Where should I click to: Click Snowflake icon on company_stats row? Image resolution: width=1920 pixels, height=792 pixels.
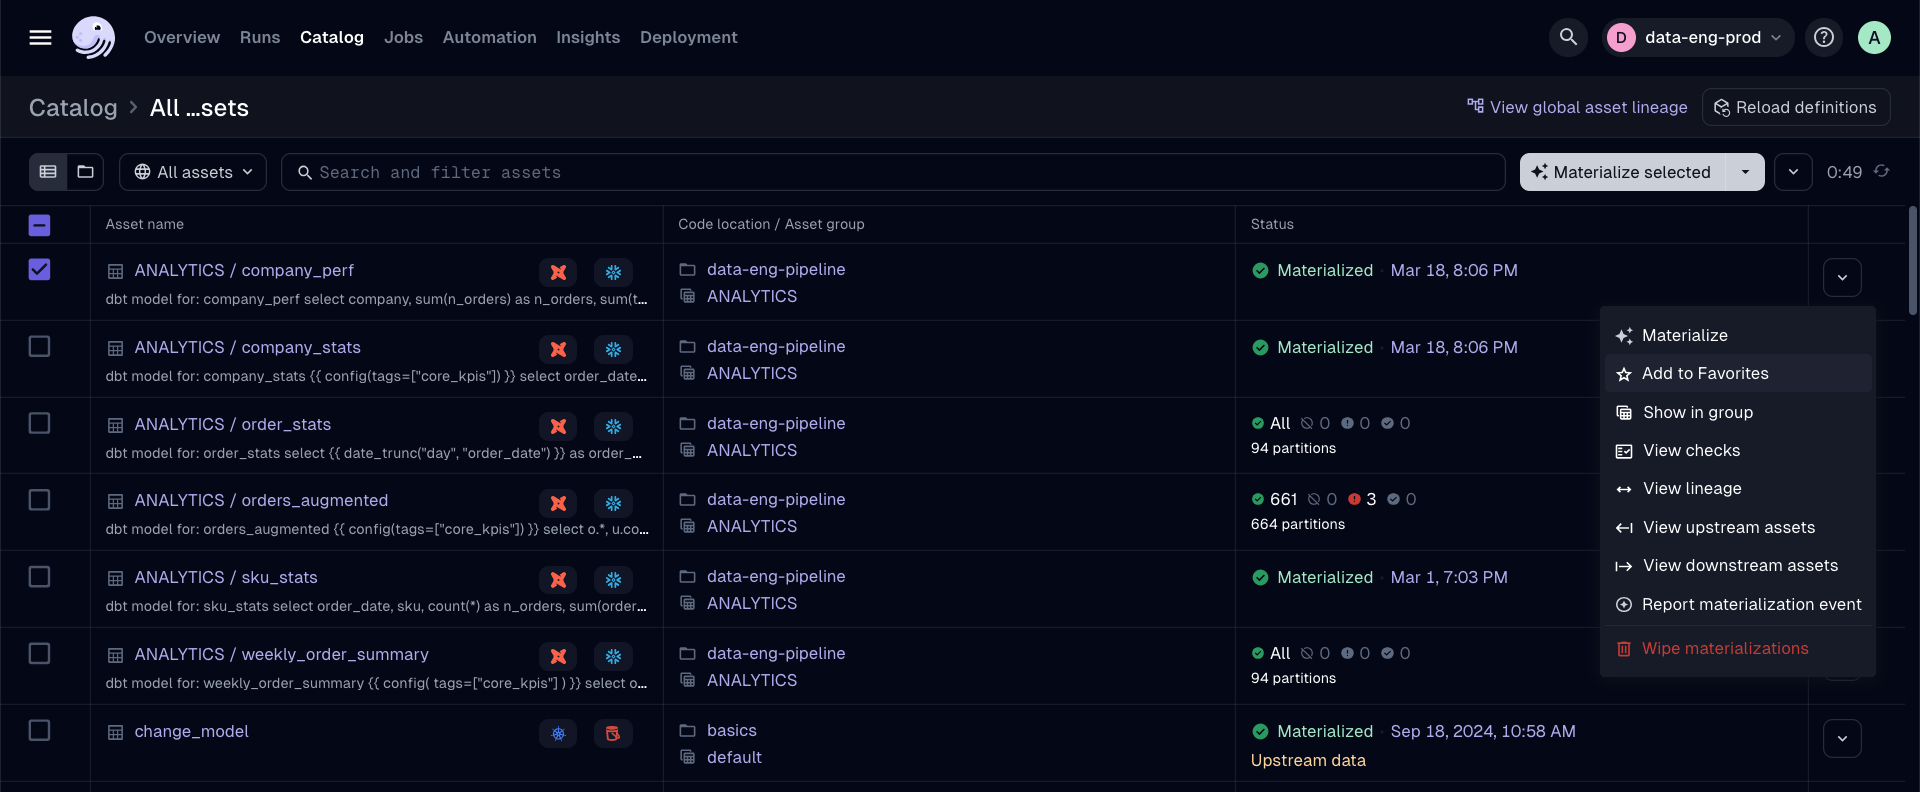pos(613,349)
